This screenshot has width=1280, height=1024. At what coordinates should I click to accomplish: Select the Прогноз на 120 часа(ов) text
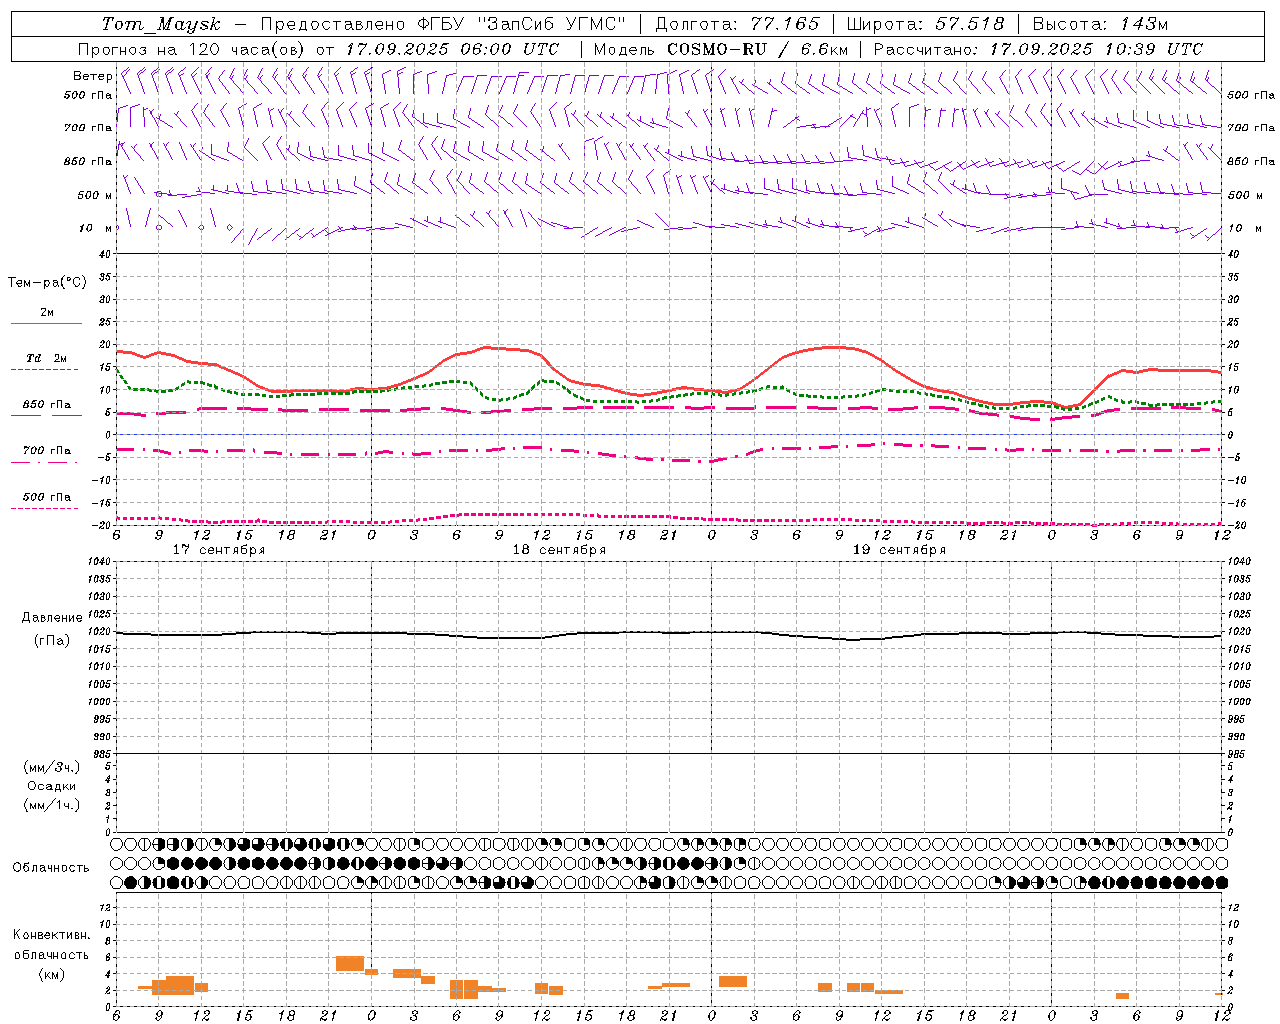pos(192,49)
